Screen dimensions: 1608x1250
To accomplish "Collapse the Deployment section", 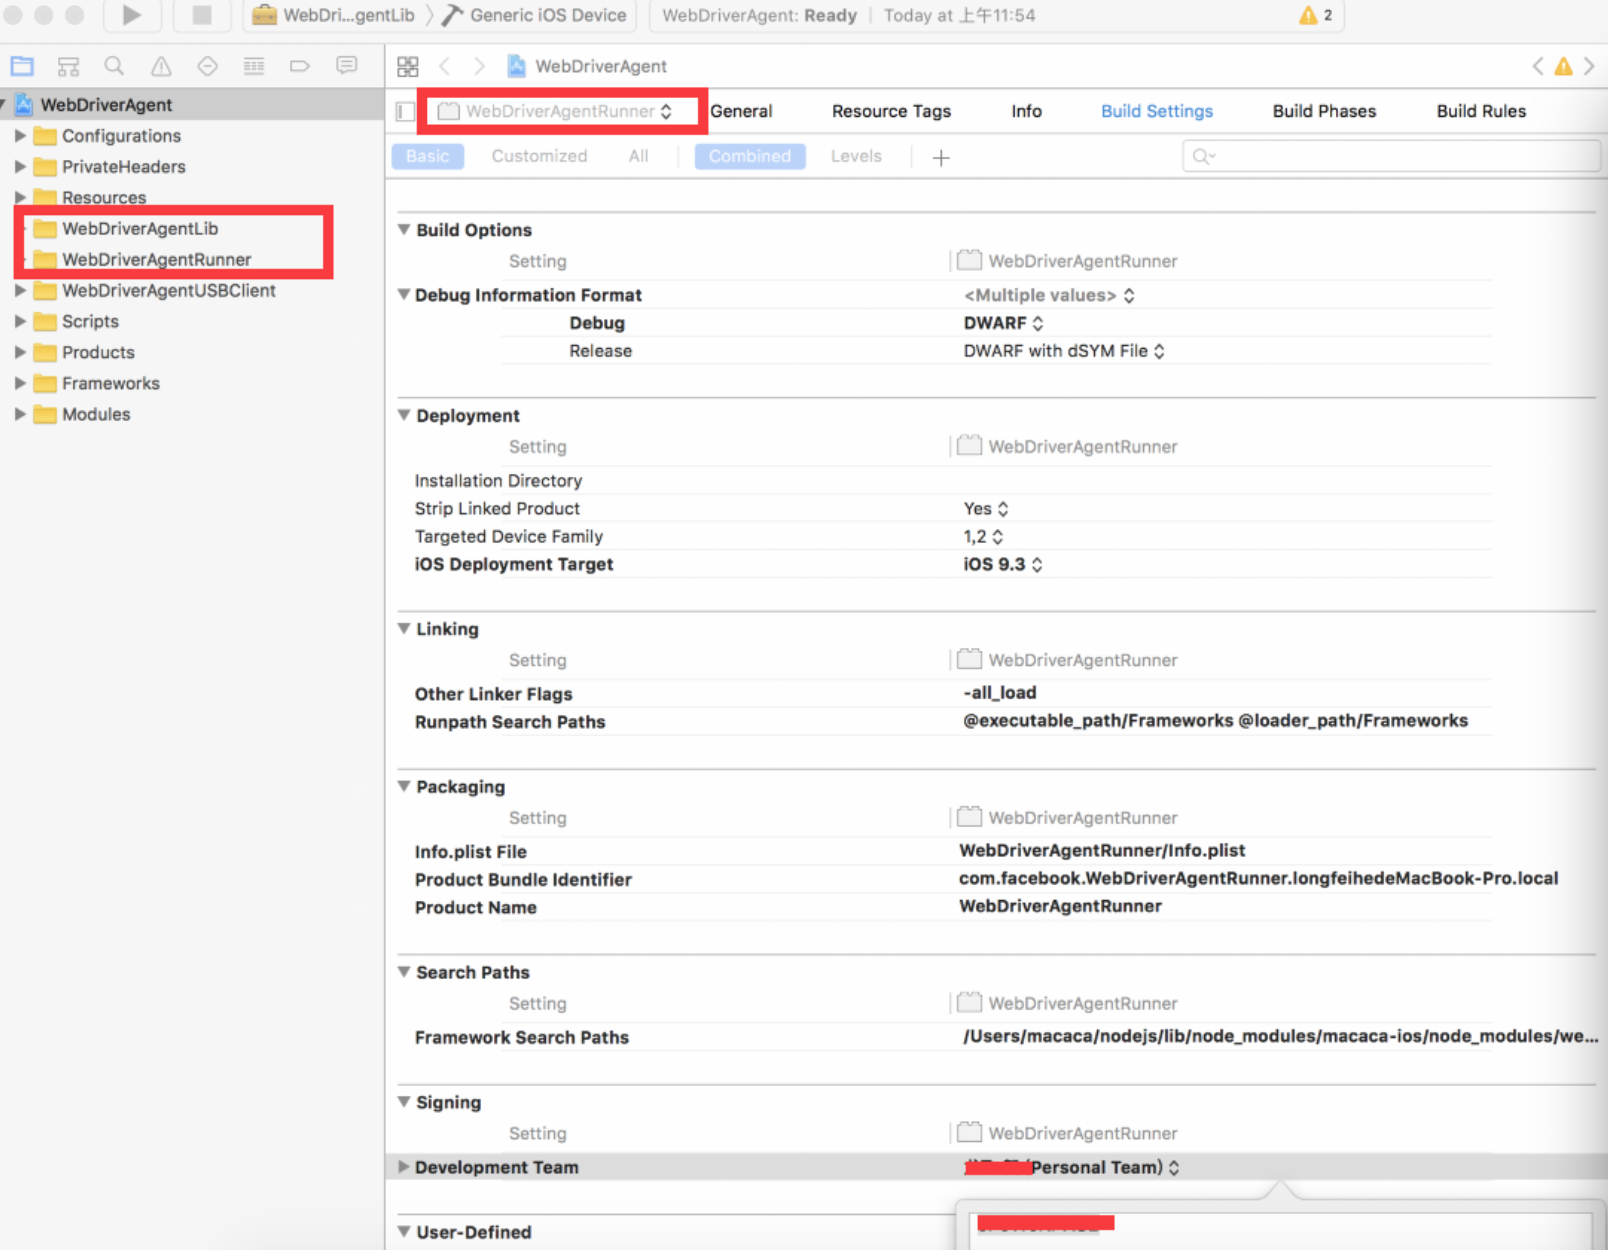I will (x=404, y=415).
